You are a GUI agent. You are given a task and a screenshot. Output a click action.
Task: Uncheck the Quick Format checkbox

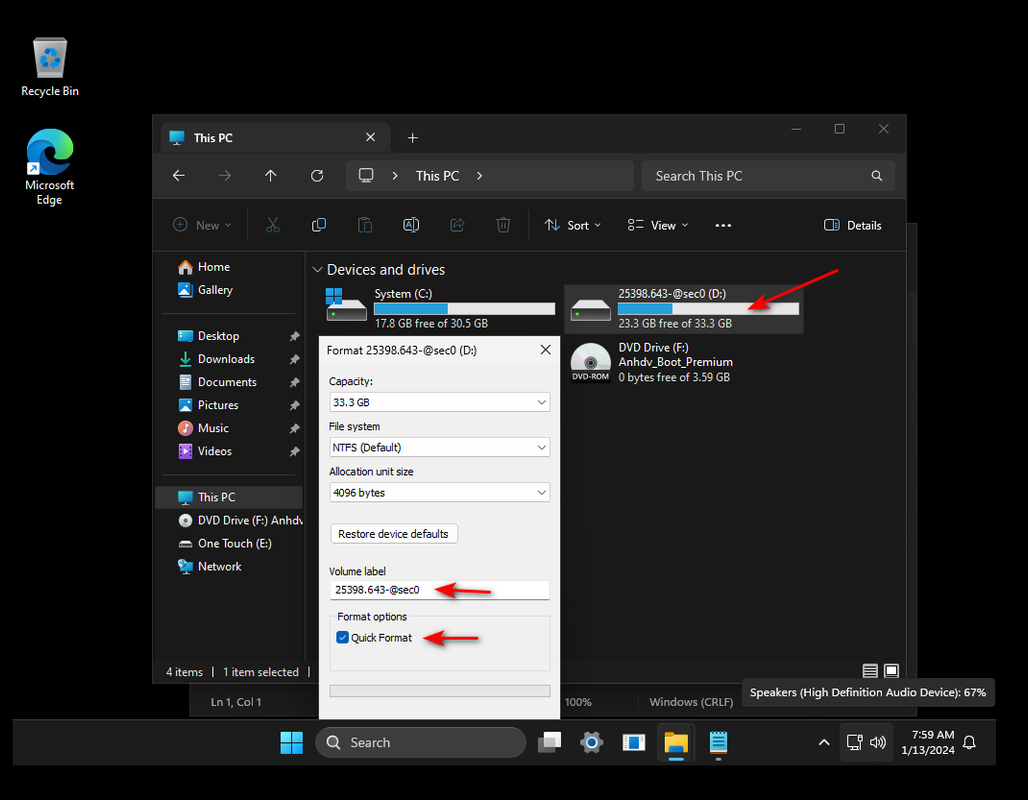coord(342,637)
